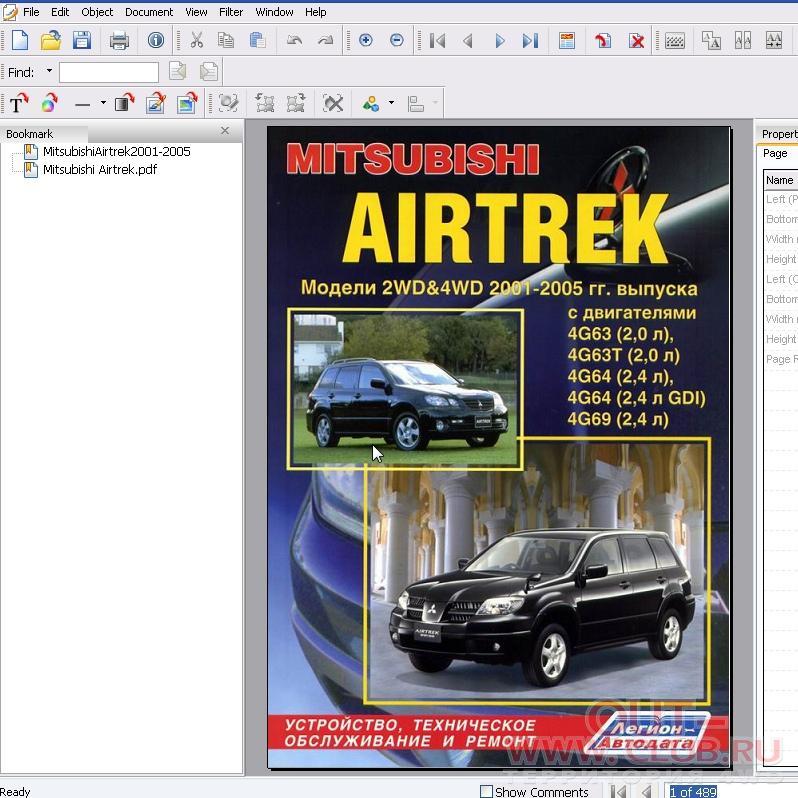Create a new document icon
The width and height of the screenshot is (798, 798).
click(19, 40)
